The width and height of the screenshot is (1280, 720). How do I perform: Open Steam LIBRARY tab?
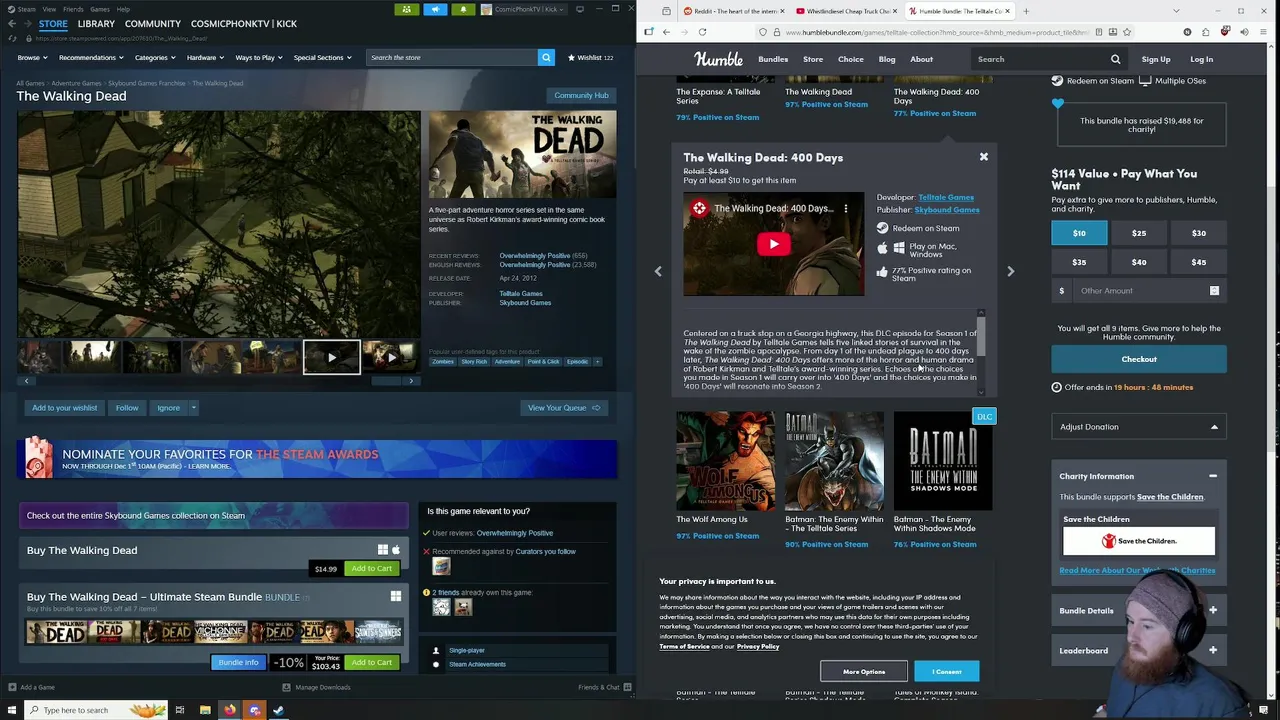pyautogui.click(x=96, y=24)
